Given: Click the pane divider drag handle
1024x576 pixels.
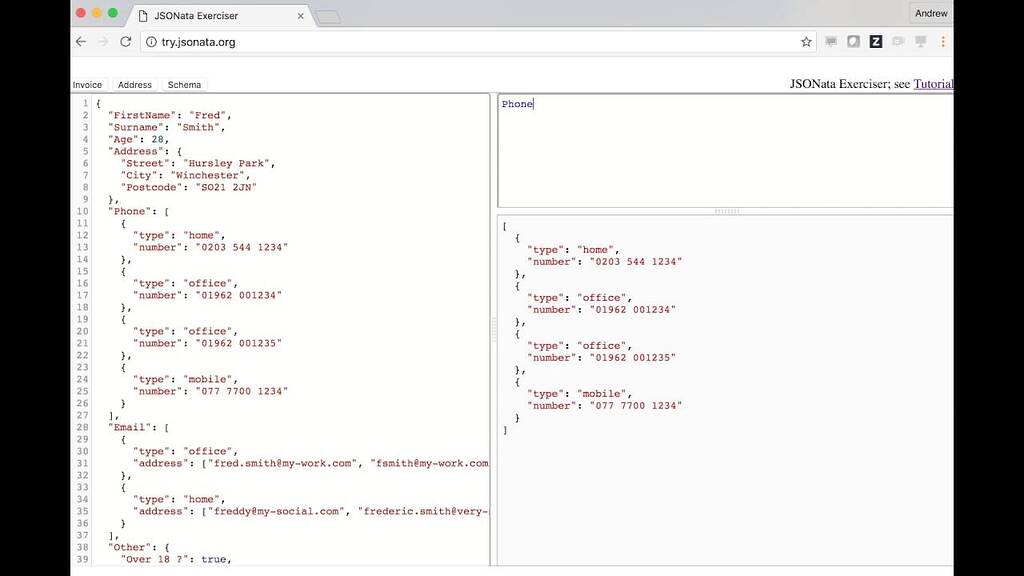Looking at the screenshot, I should [x=727, y=210].
